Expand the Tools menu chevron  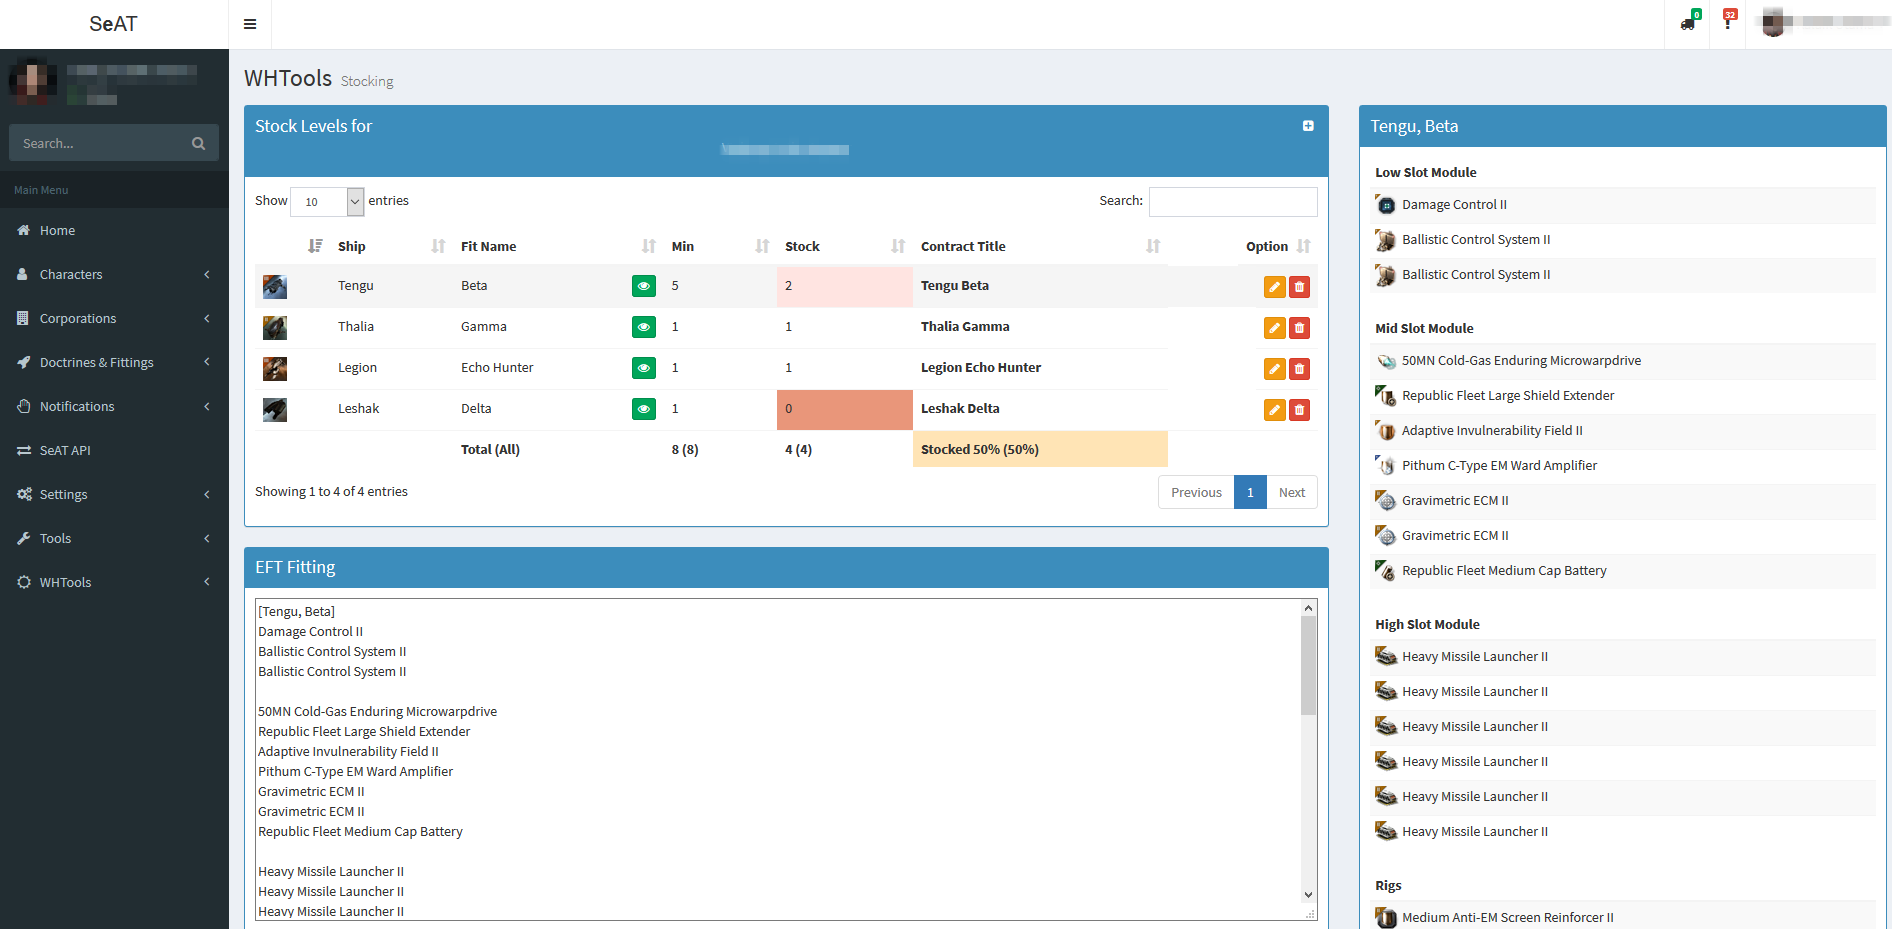[207, 538]
